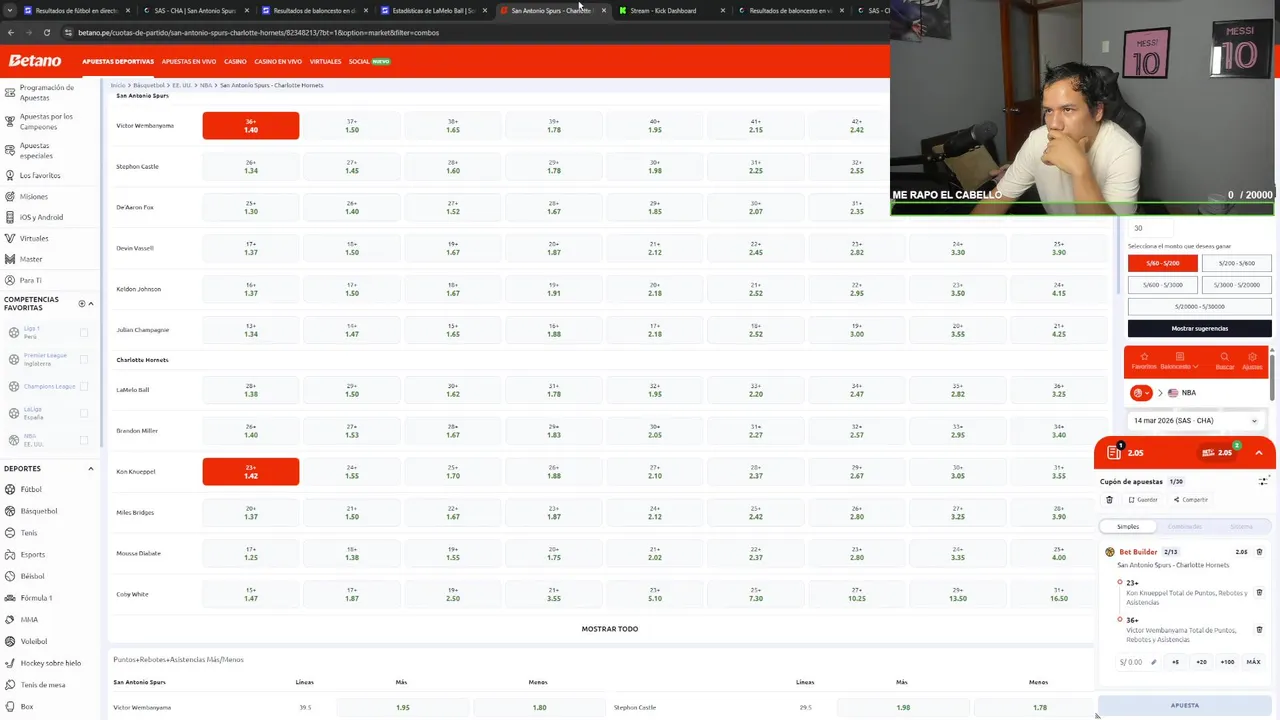Open Misiones in the sidebar
Screen dimensions: 1280x720
(x=33, y=196)
